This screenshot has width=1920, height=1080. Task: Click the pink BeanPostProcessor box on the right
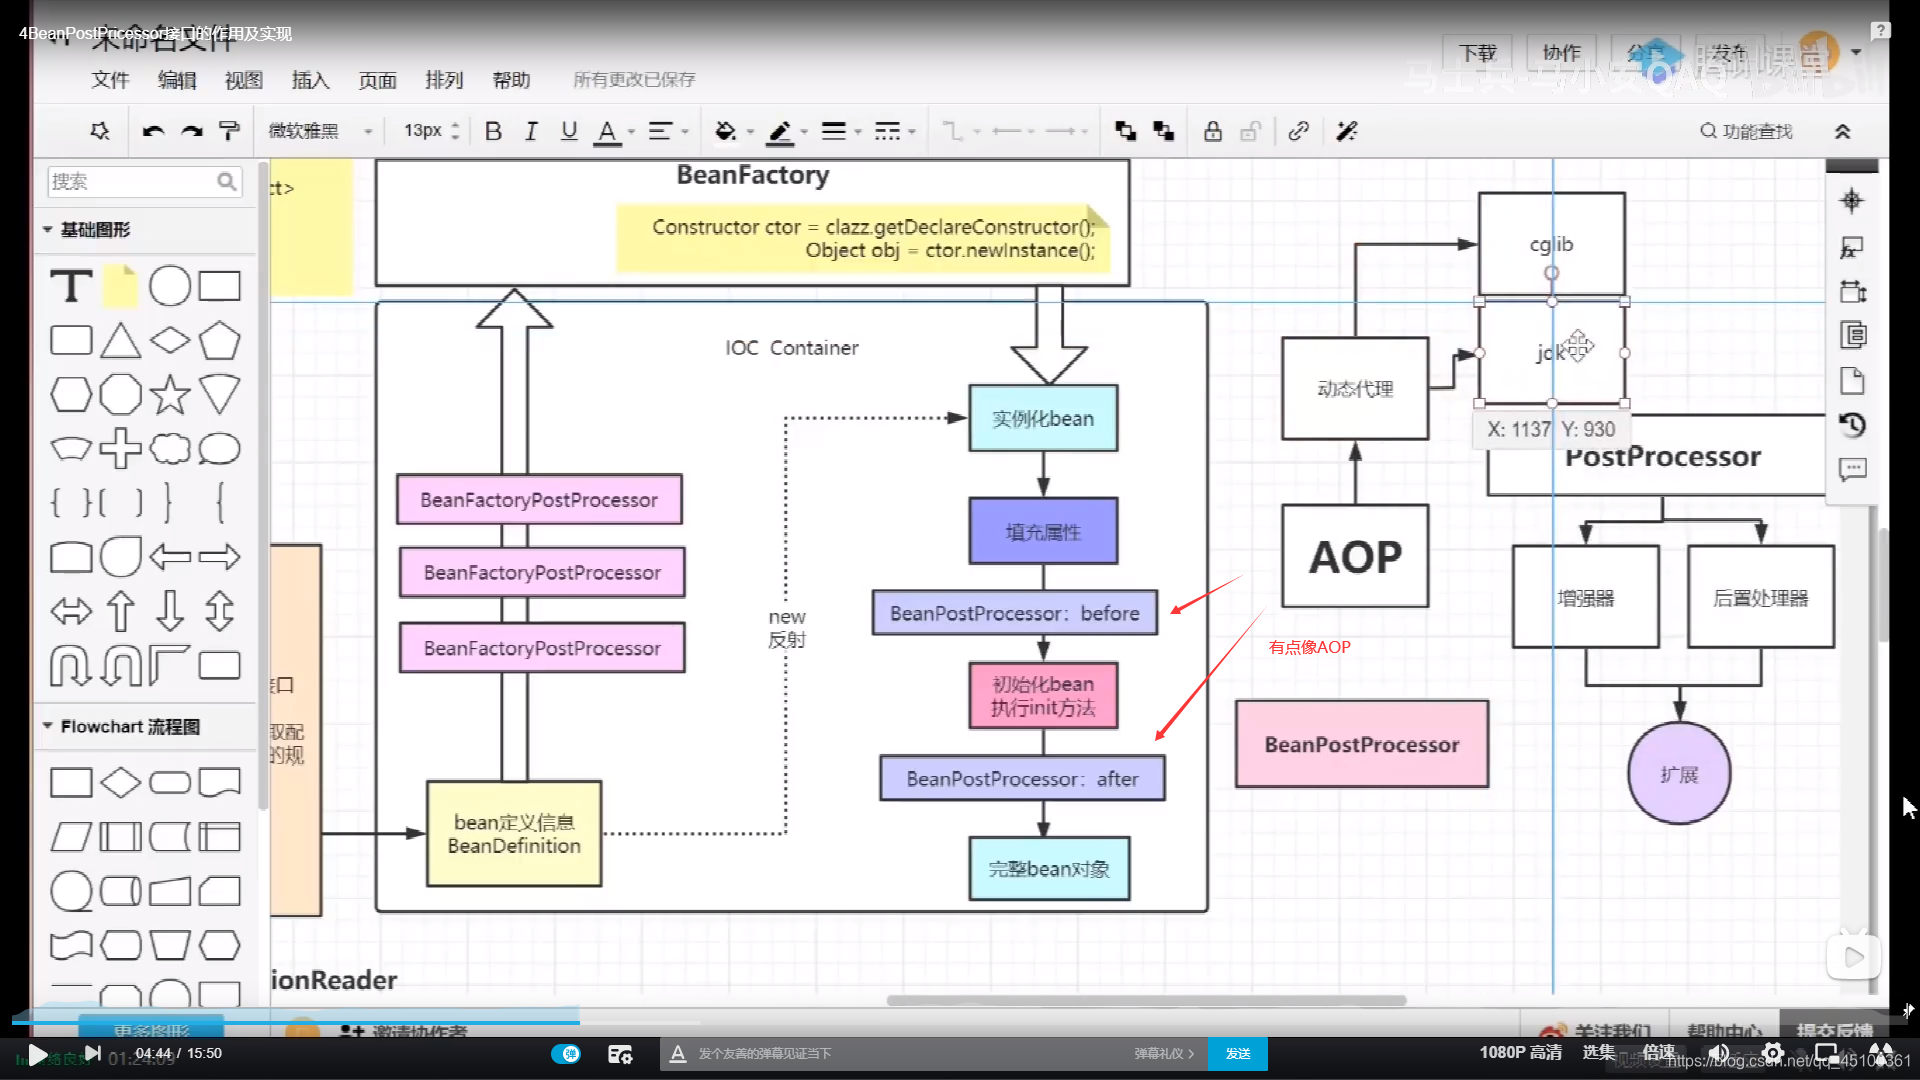coord(1361,744)
